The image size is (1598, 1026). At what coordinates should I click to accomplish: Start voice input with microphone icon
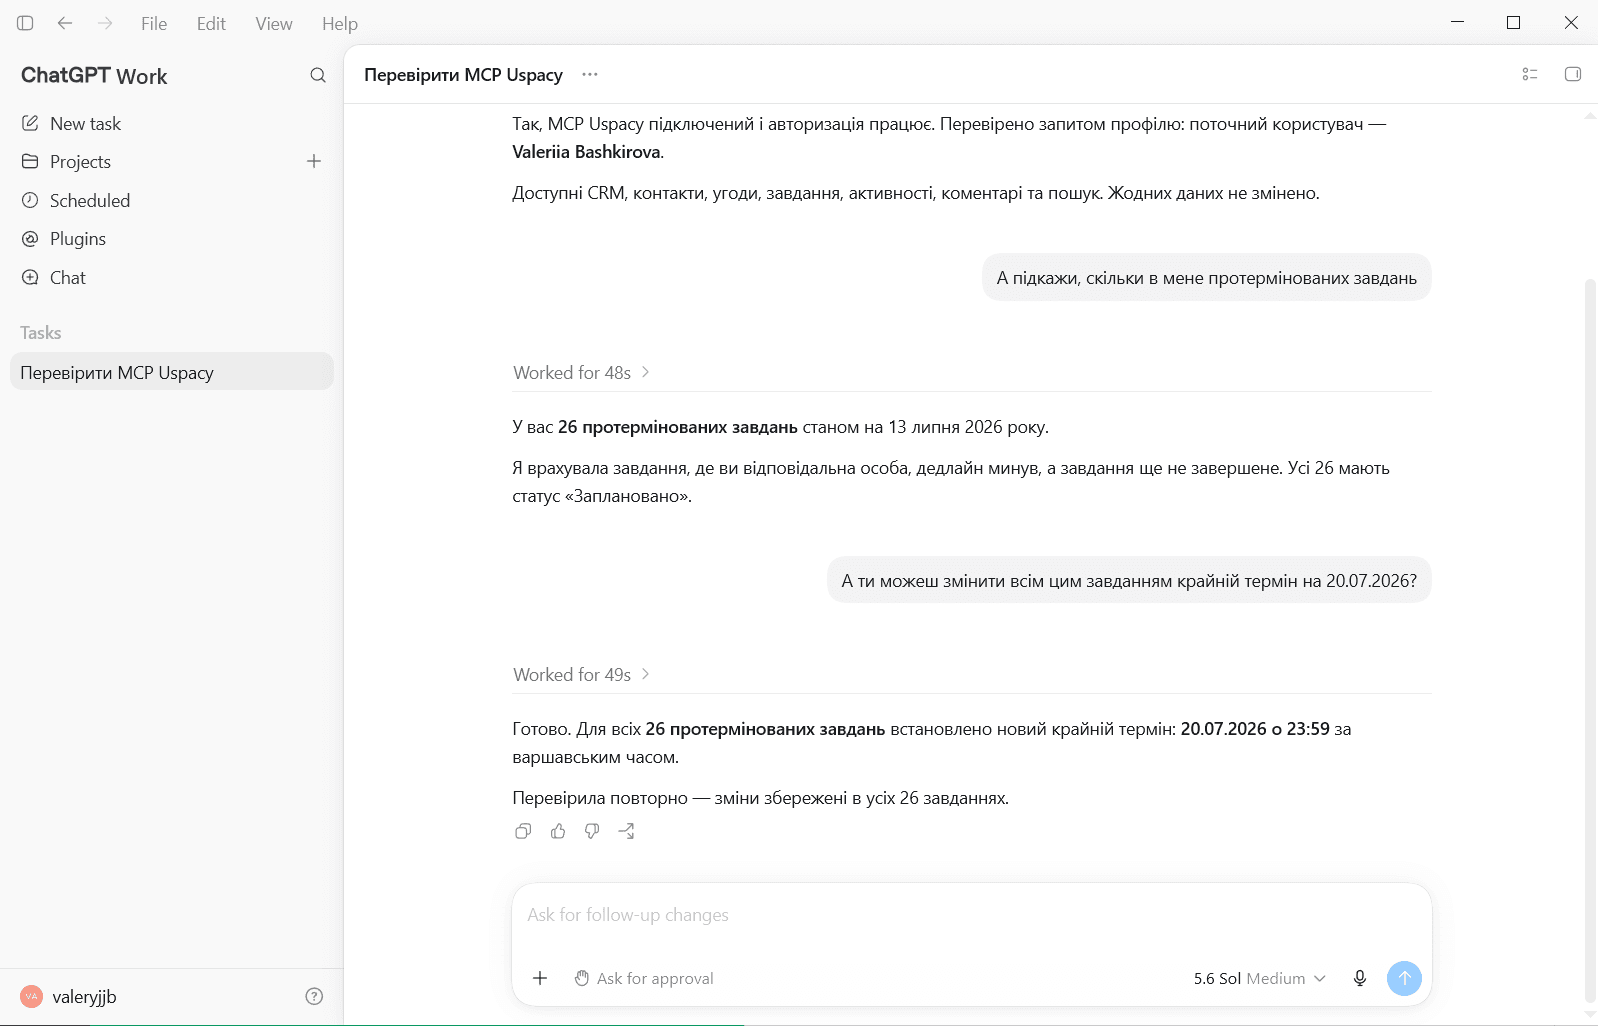[x=1360, y=978]
